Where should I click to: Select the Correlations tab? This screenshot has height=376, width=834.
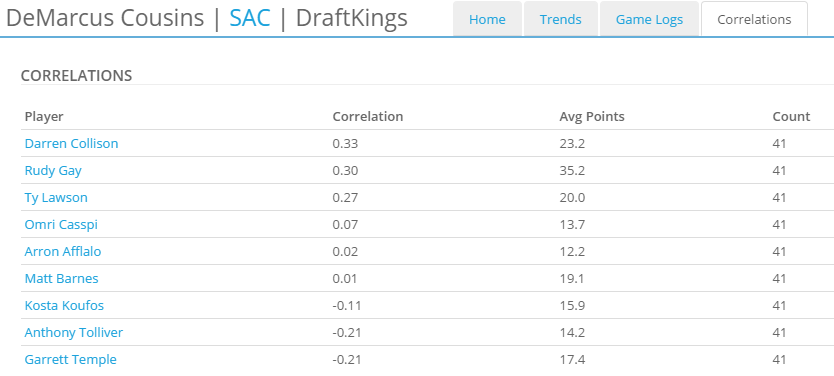[x=754, y=20]
